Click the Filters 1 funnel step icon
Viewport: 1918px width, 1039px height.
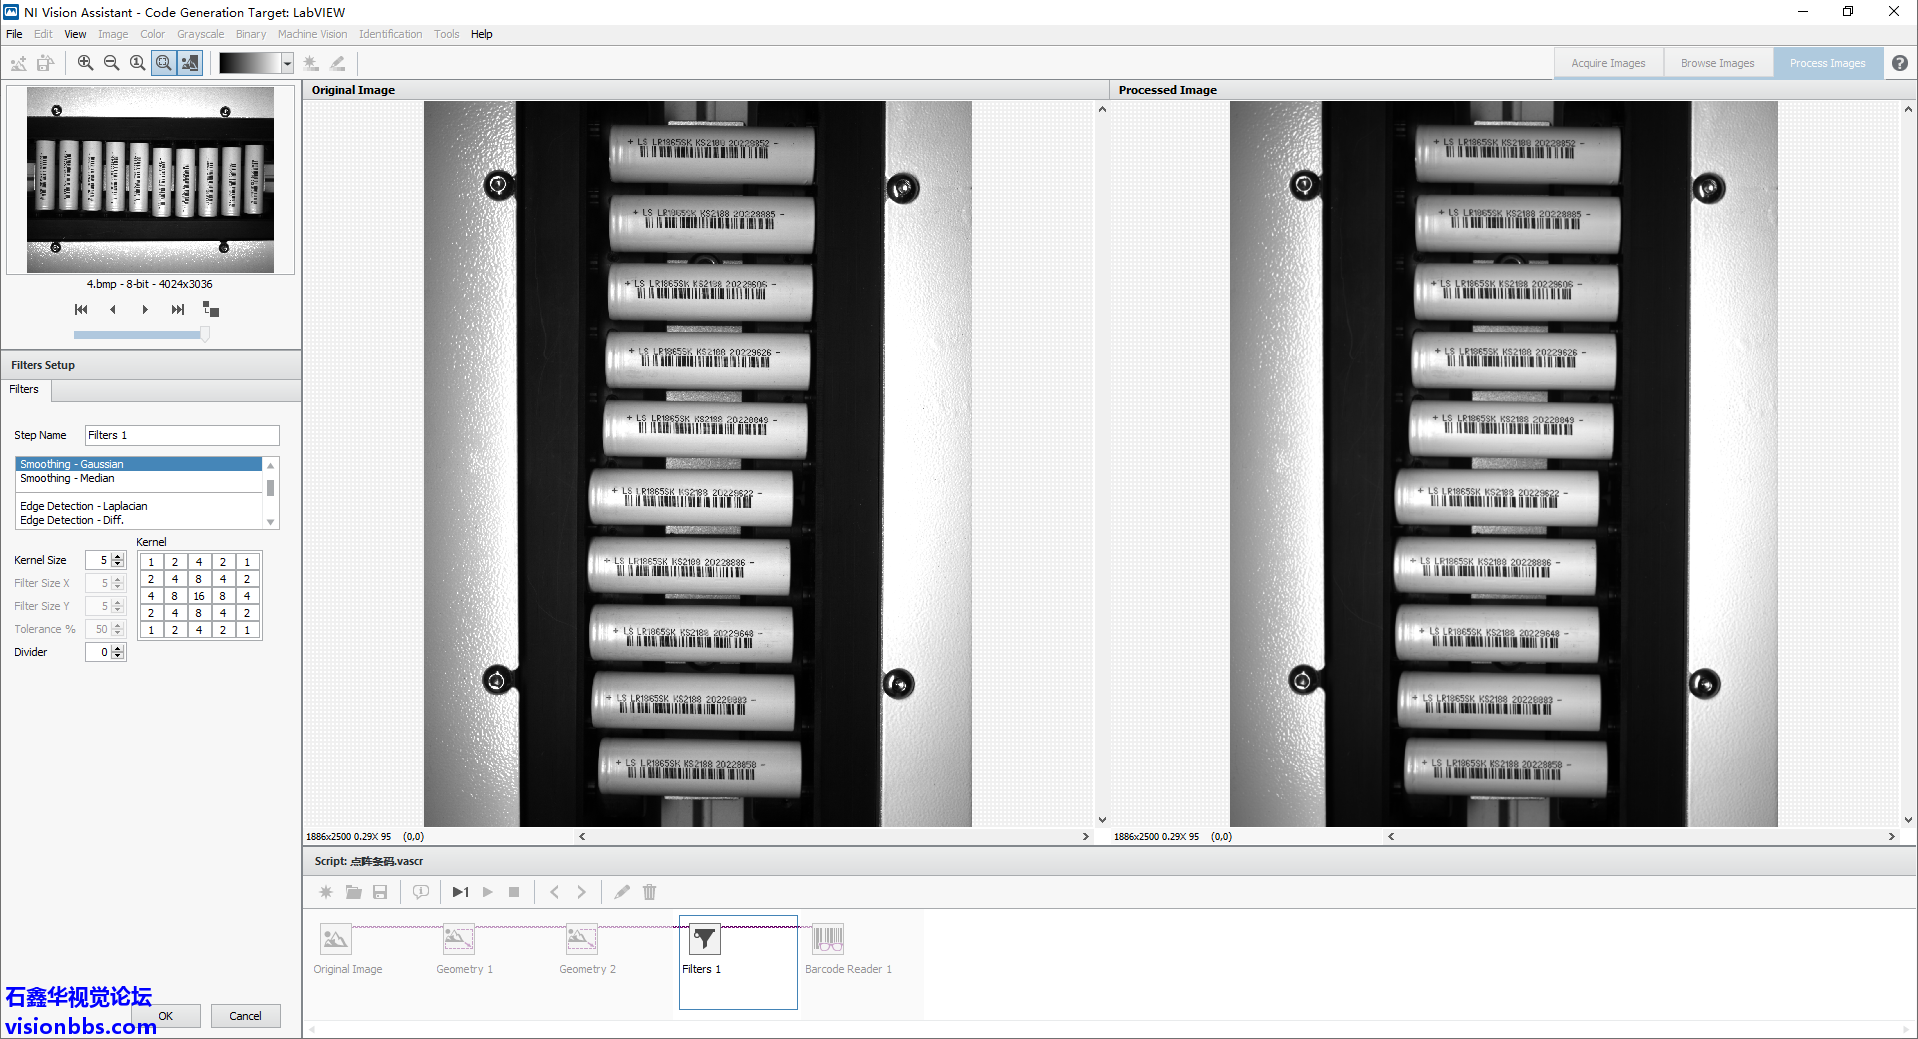pyautogui.click(x=705, y=939)
